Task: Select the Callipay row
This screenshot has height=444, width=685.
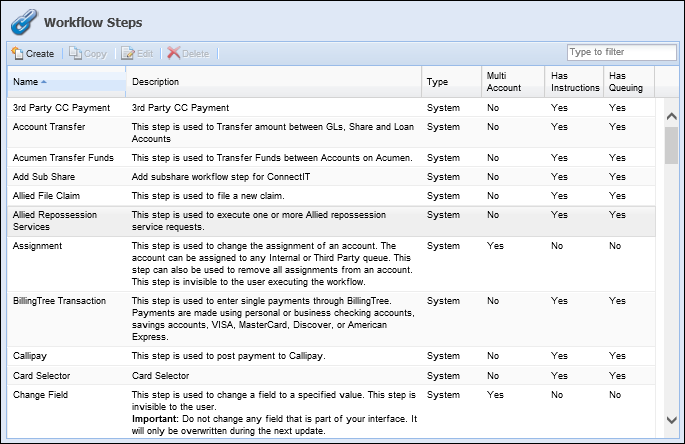Action: [332, 356]
